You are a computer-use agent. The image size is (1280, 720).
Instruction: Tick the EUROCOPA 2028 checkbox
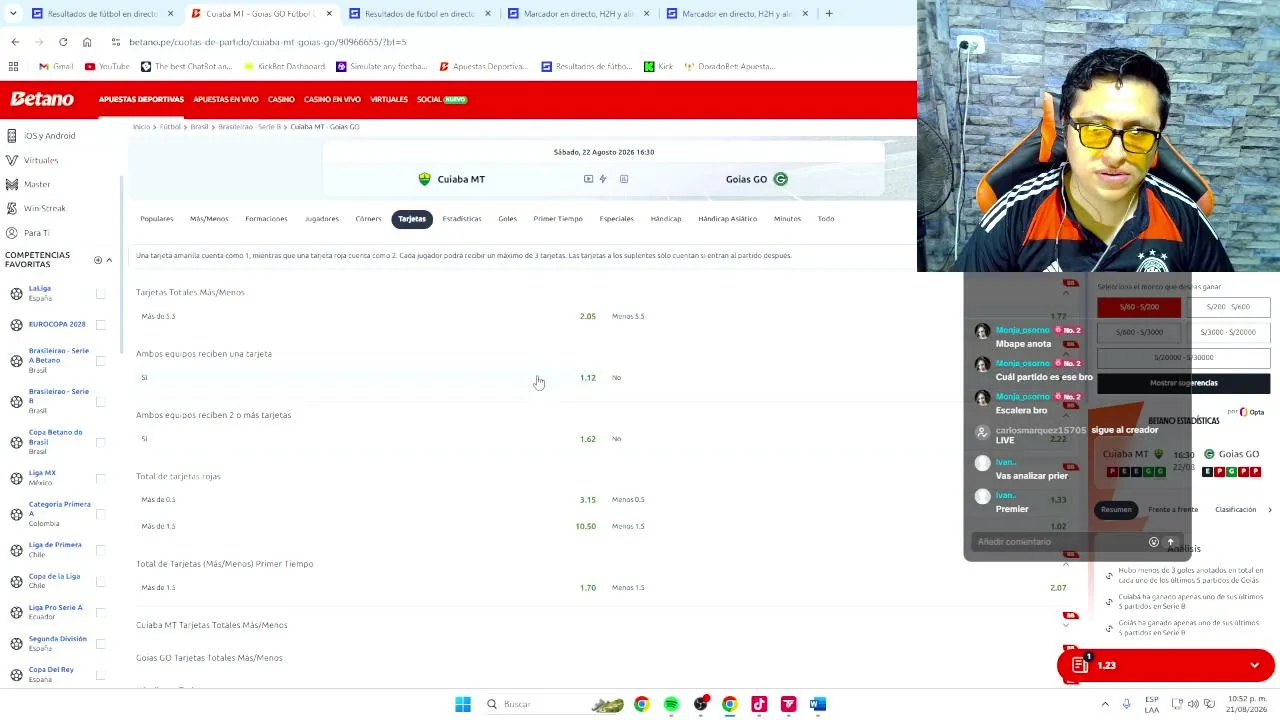pyautogui.click(x=100, y=324)
